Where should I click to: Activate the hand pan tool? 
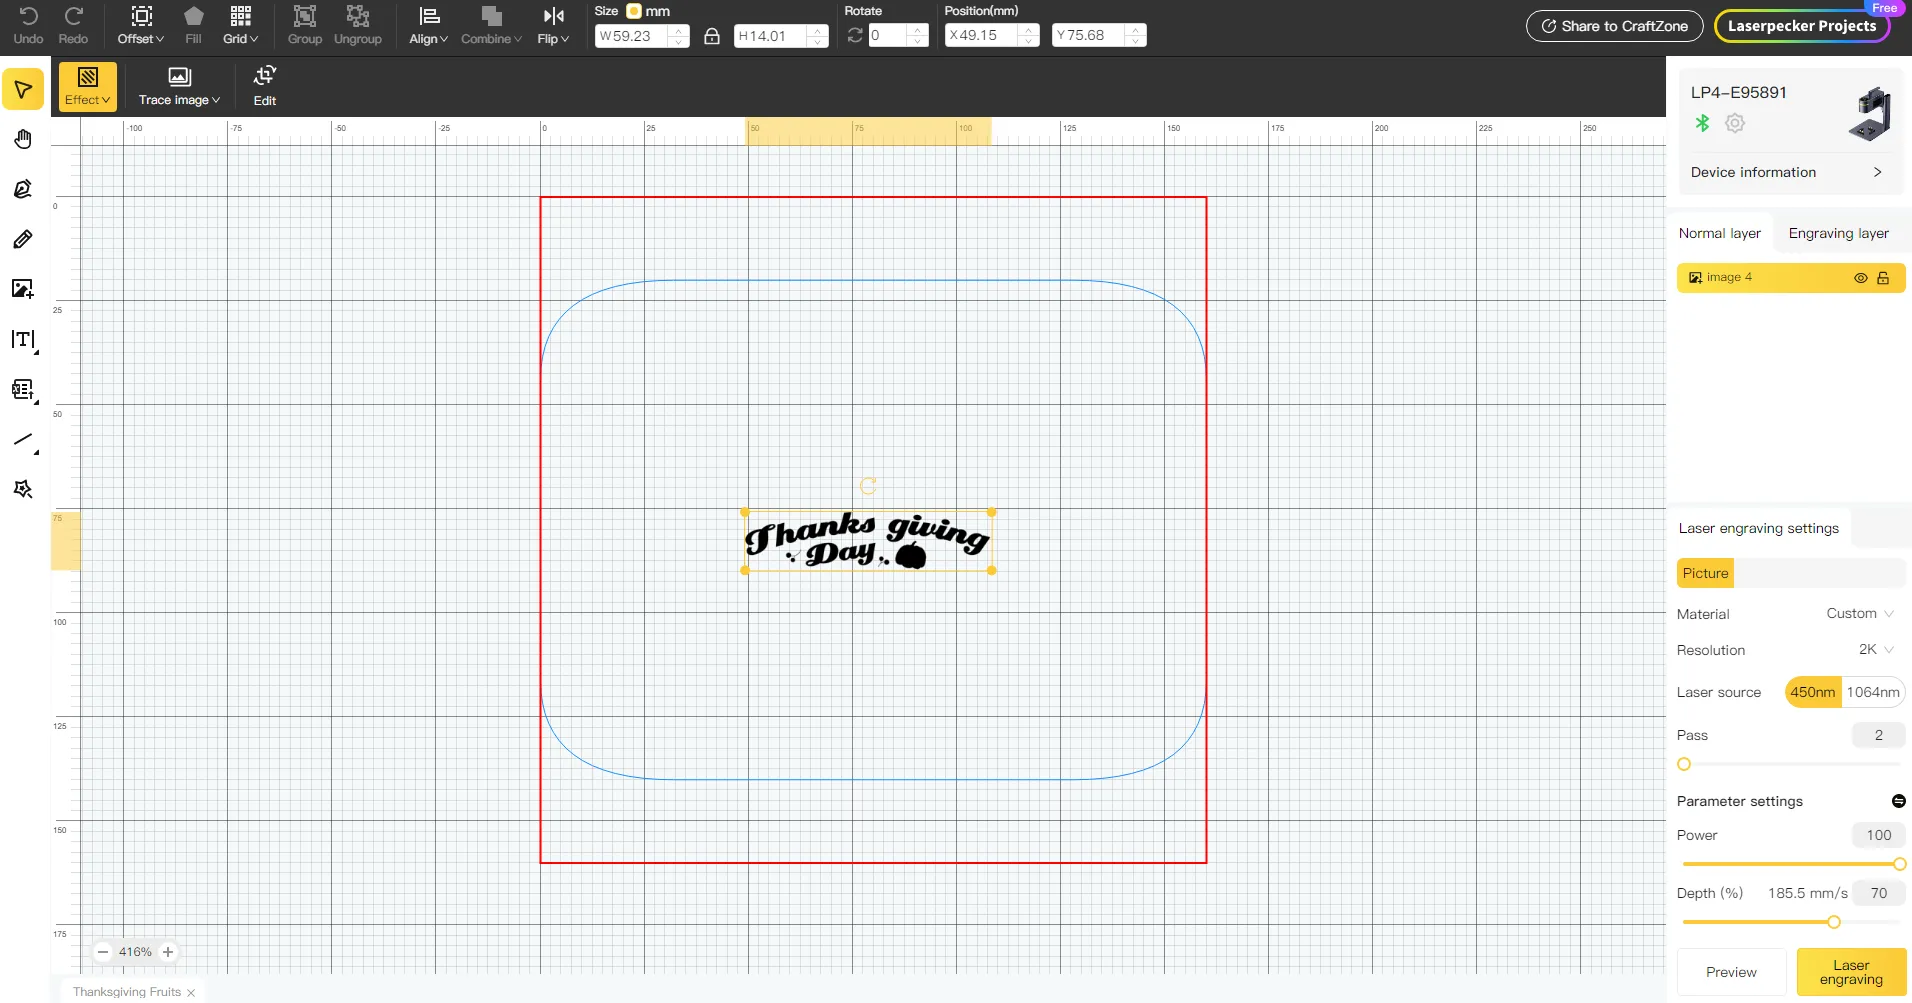(x=23, y=139)
